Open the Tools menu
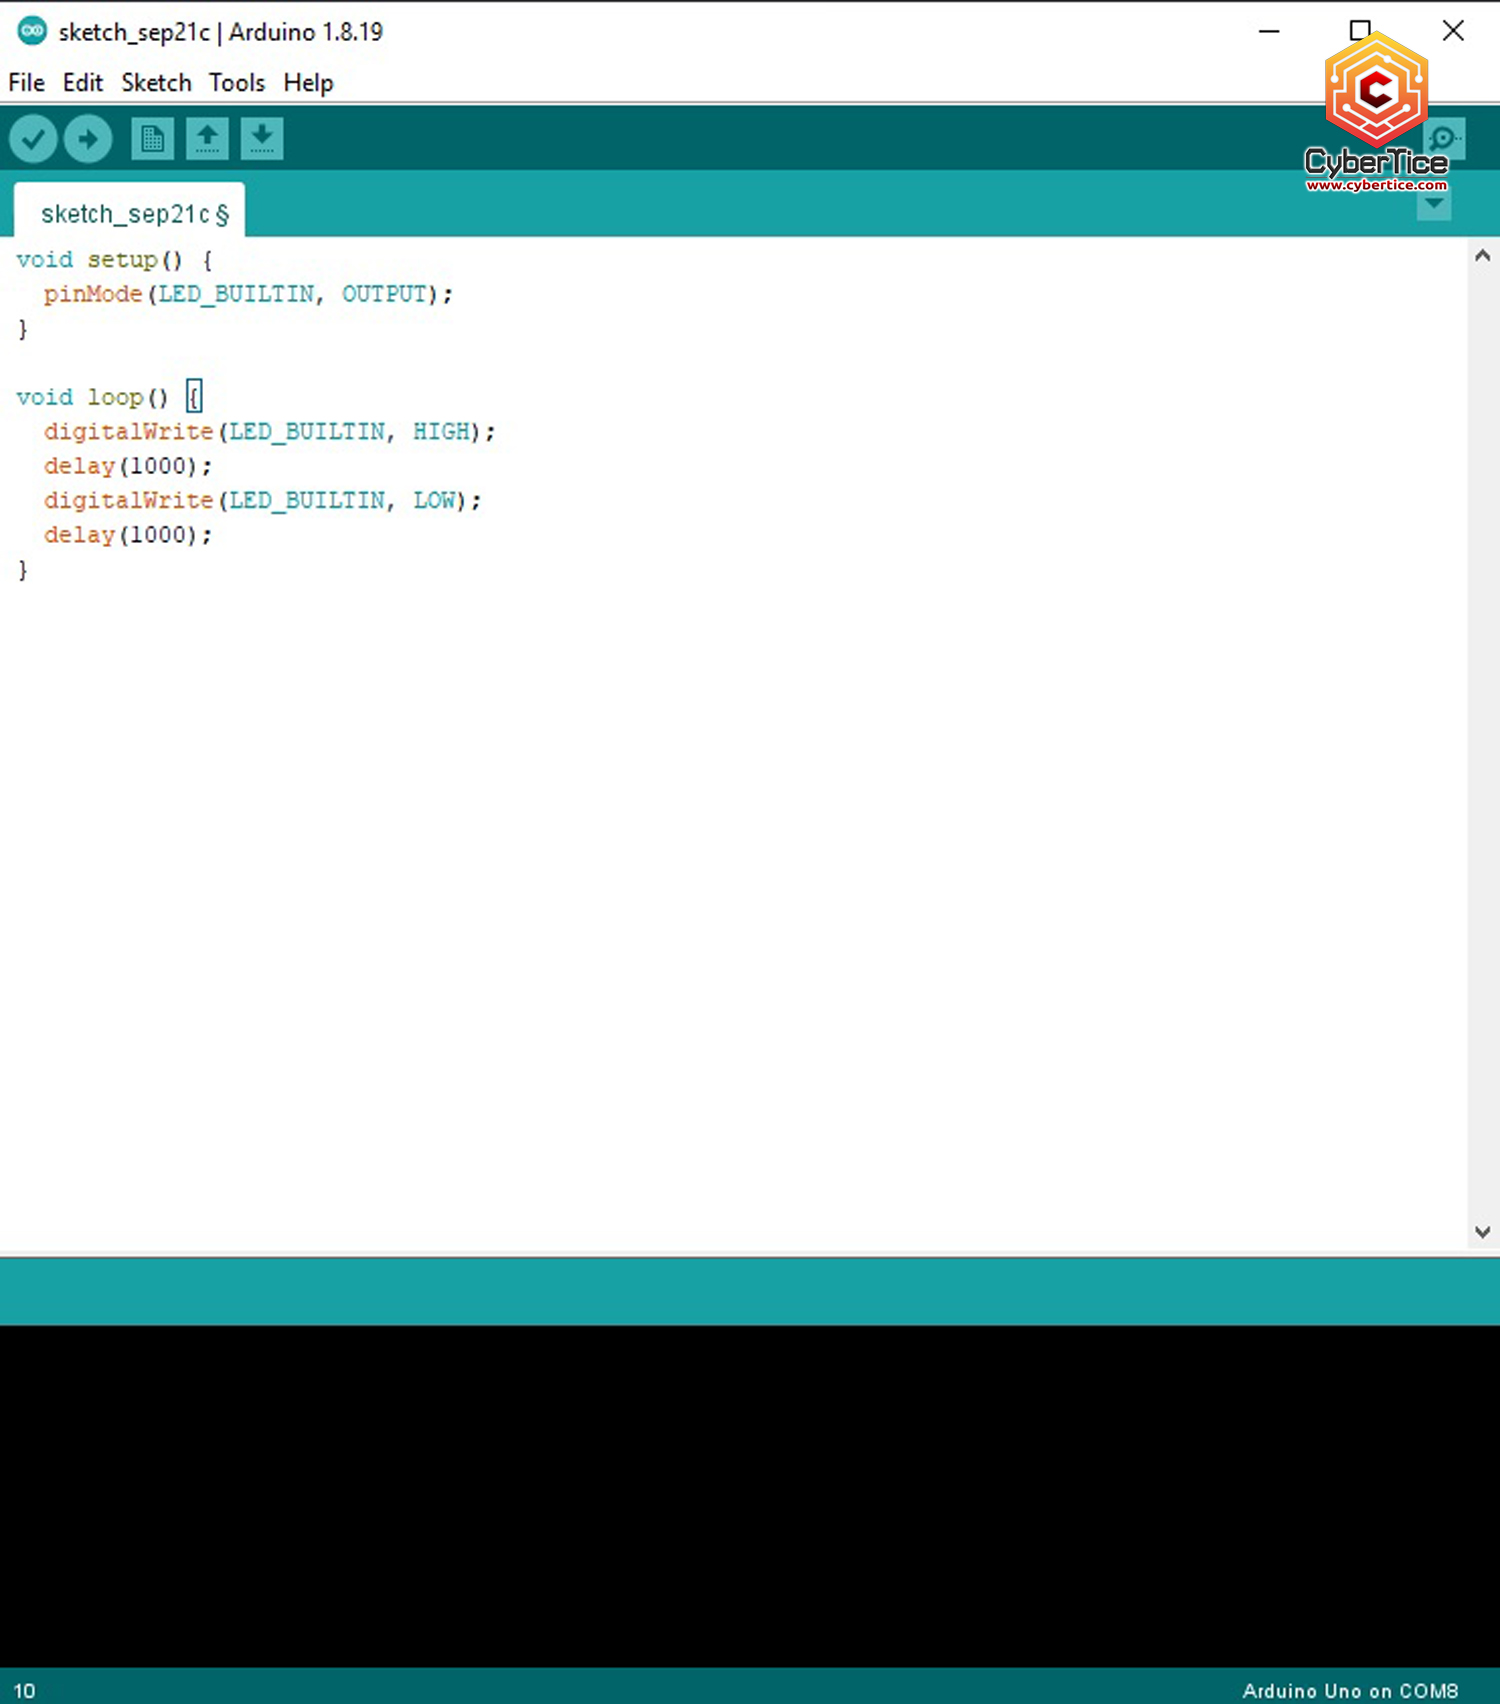 coord(237,83)
